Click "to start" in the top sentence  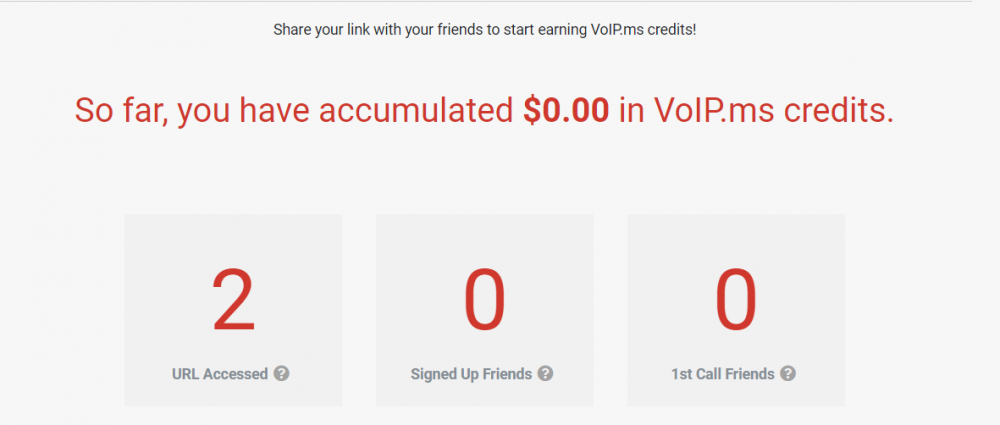[508, 30]
